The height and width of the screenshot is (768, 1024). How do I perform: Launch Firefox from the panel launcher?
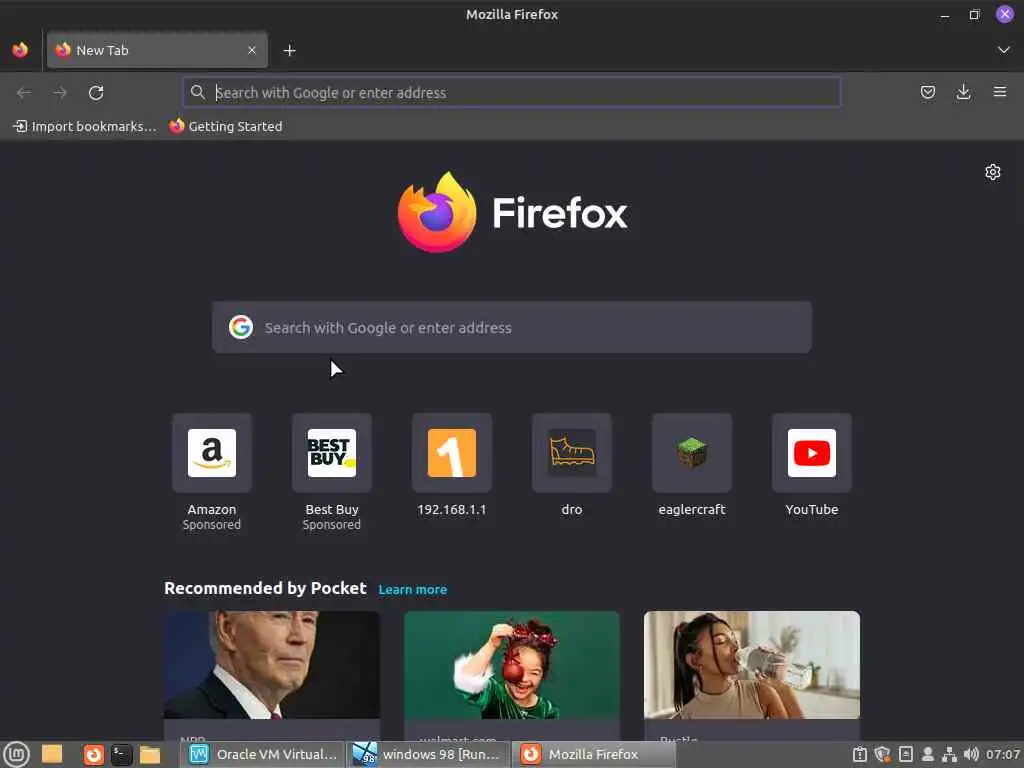click(93, 755)
